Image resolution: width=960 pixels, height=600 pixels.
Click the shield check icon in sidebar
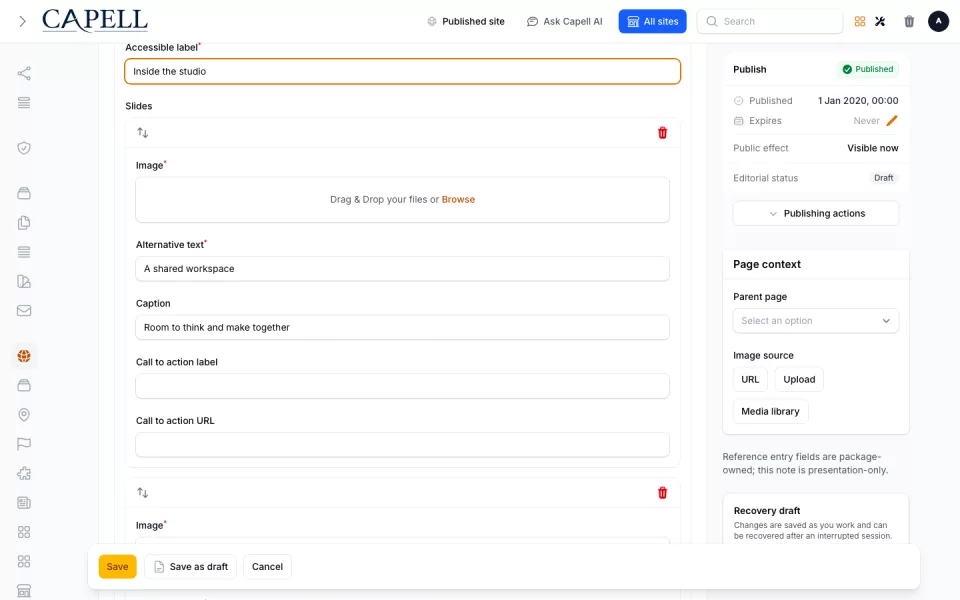point(24,148)
